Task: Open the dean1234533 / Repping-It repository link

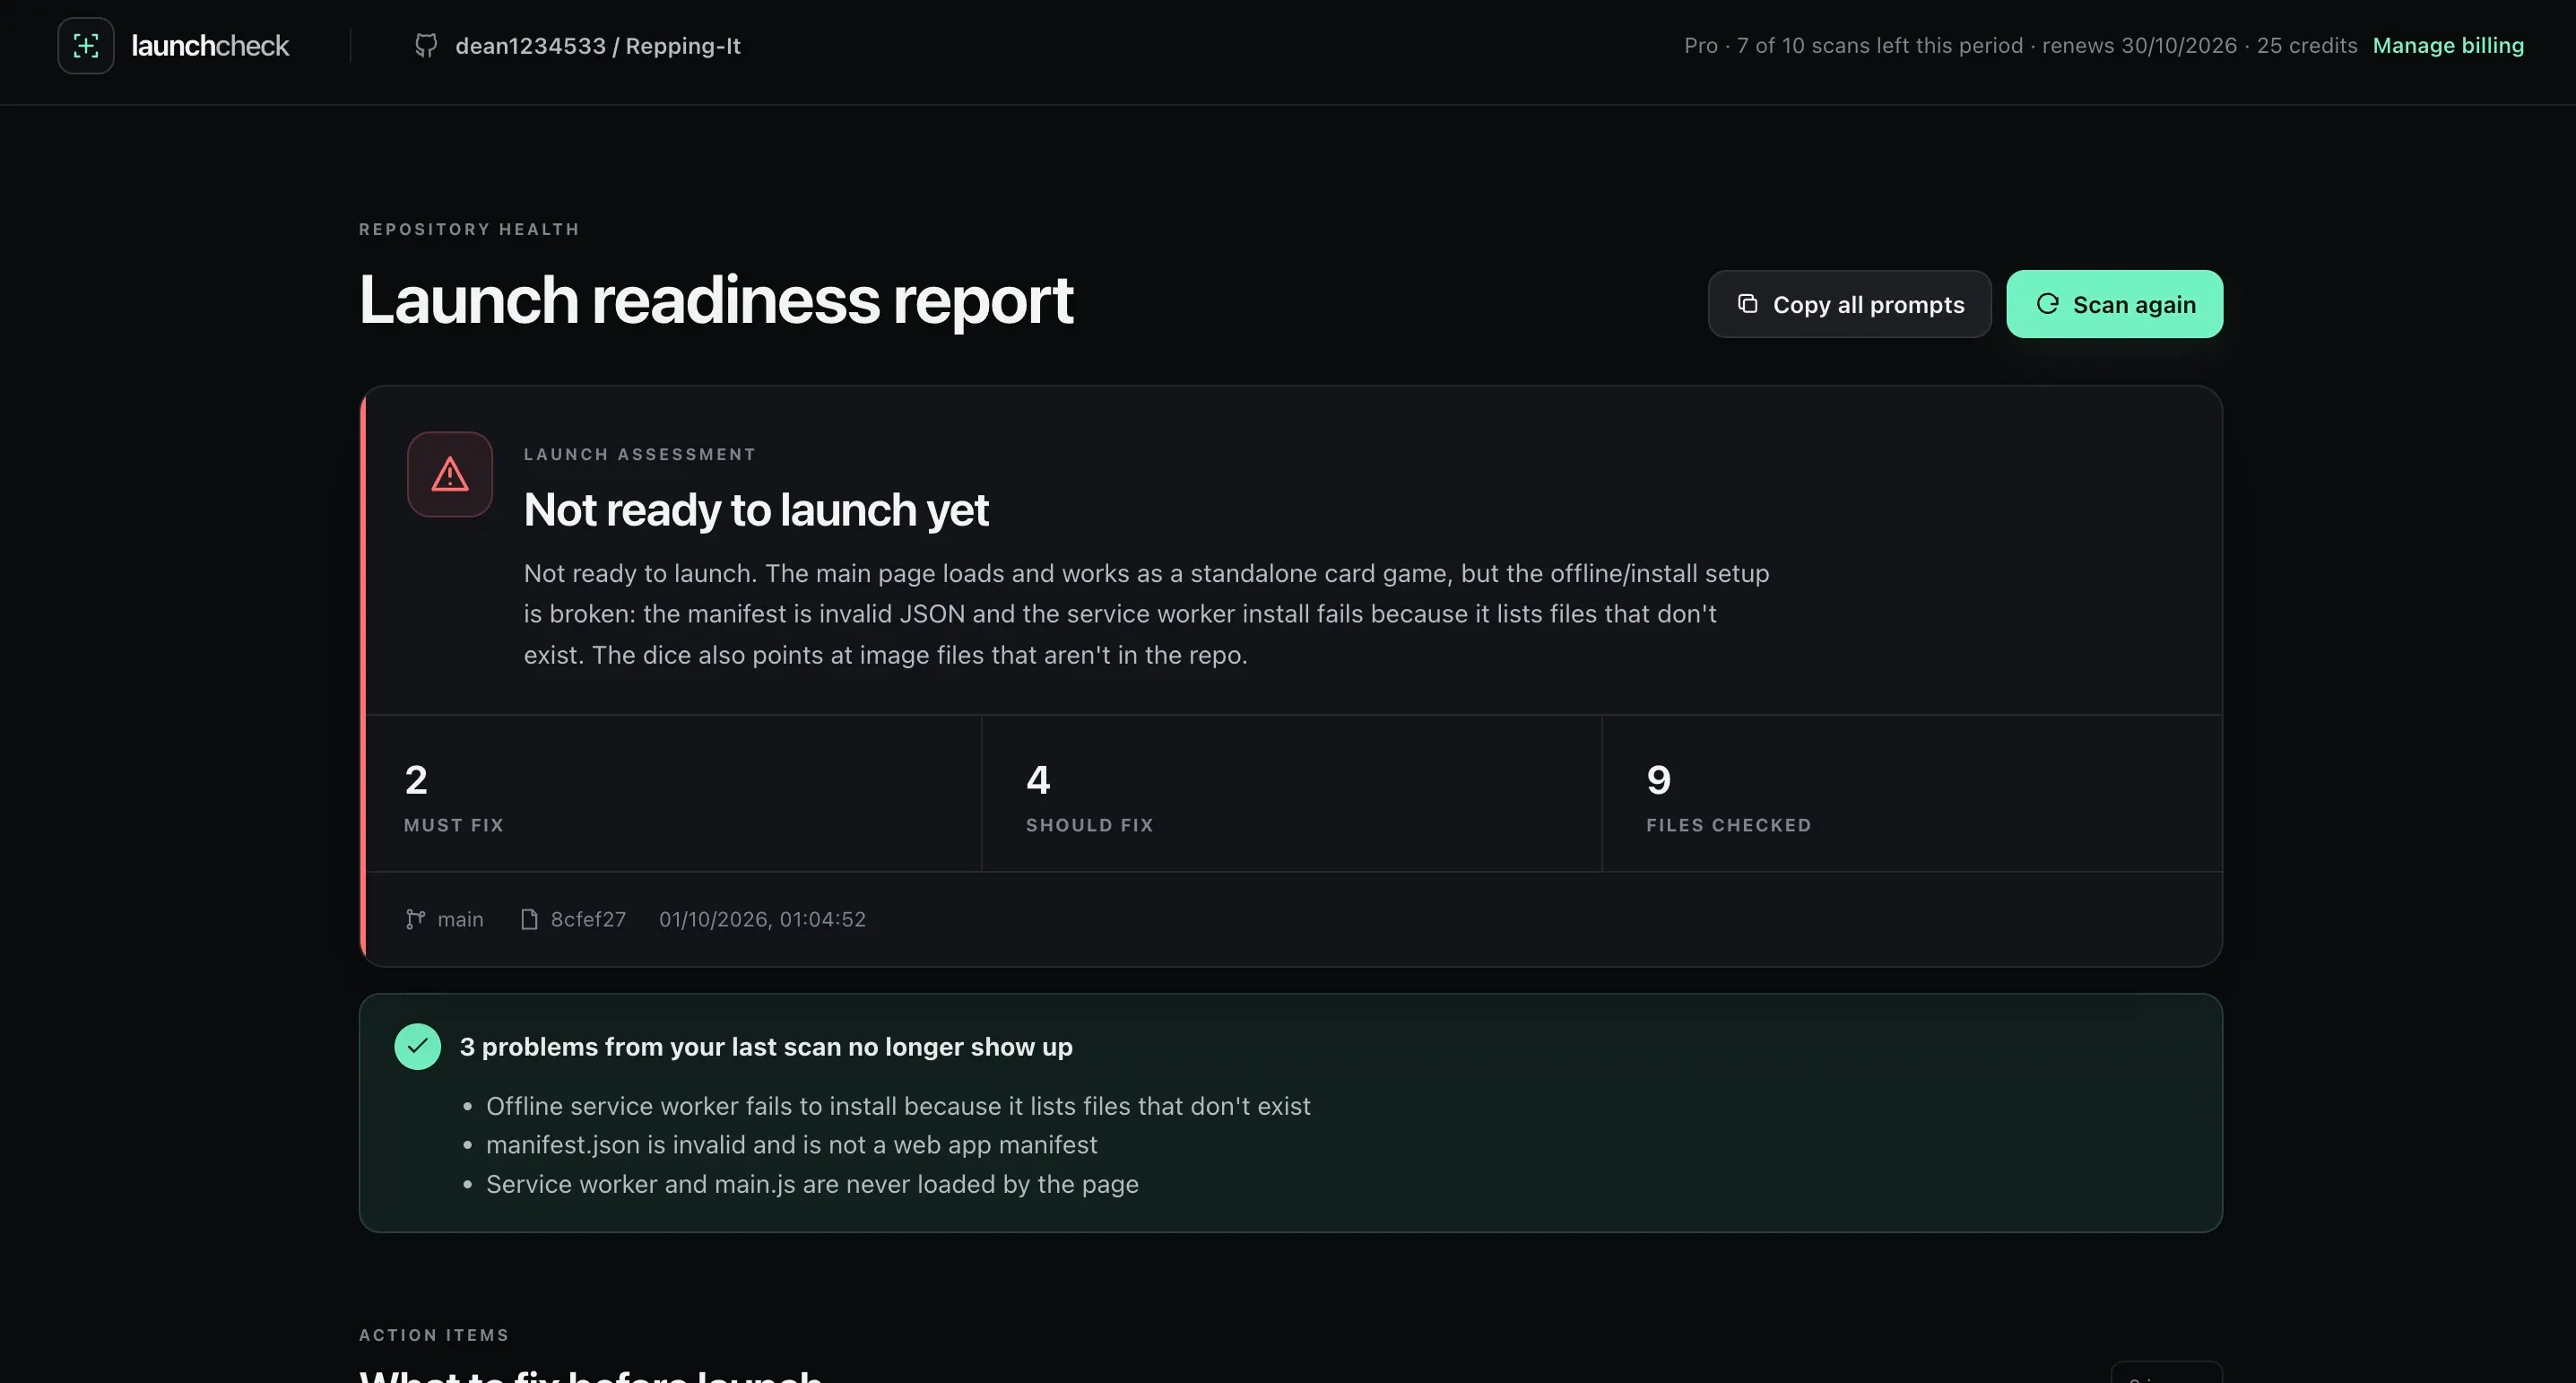Action: tap(598, 46)
